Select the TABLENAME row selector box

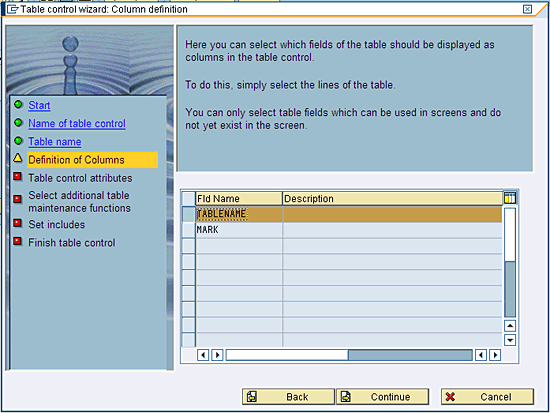click(189, 214)
